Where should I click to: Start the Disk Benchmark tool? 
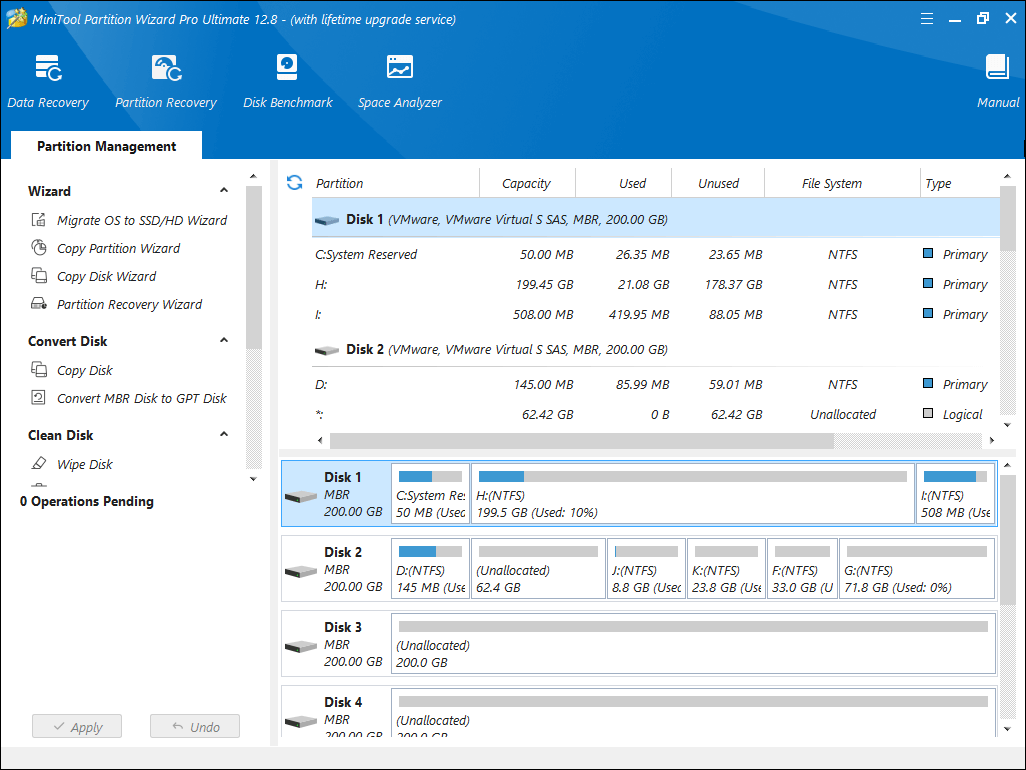pyautogui.click(x=287, y=81)
